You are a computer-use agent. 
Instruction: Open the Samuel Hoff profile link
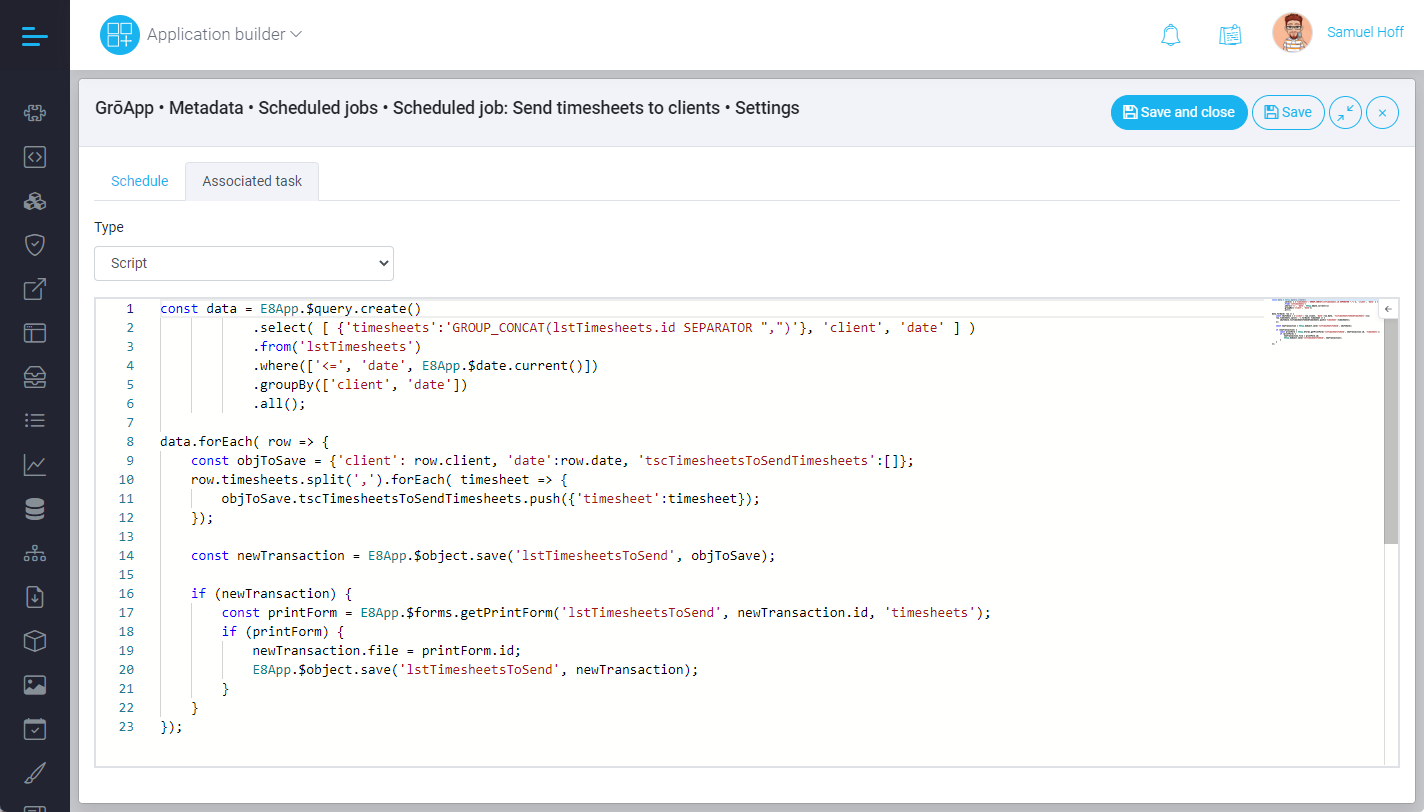coord(1365,32)
